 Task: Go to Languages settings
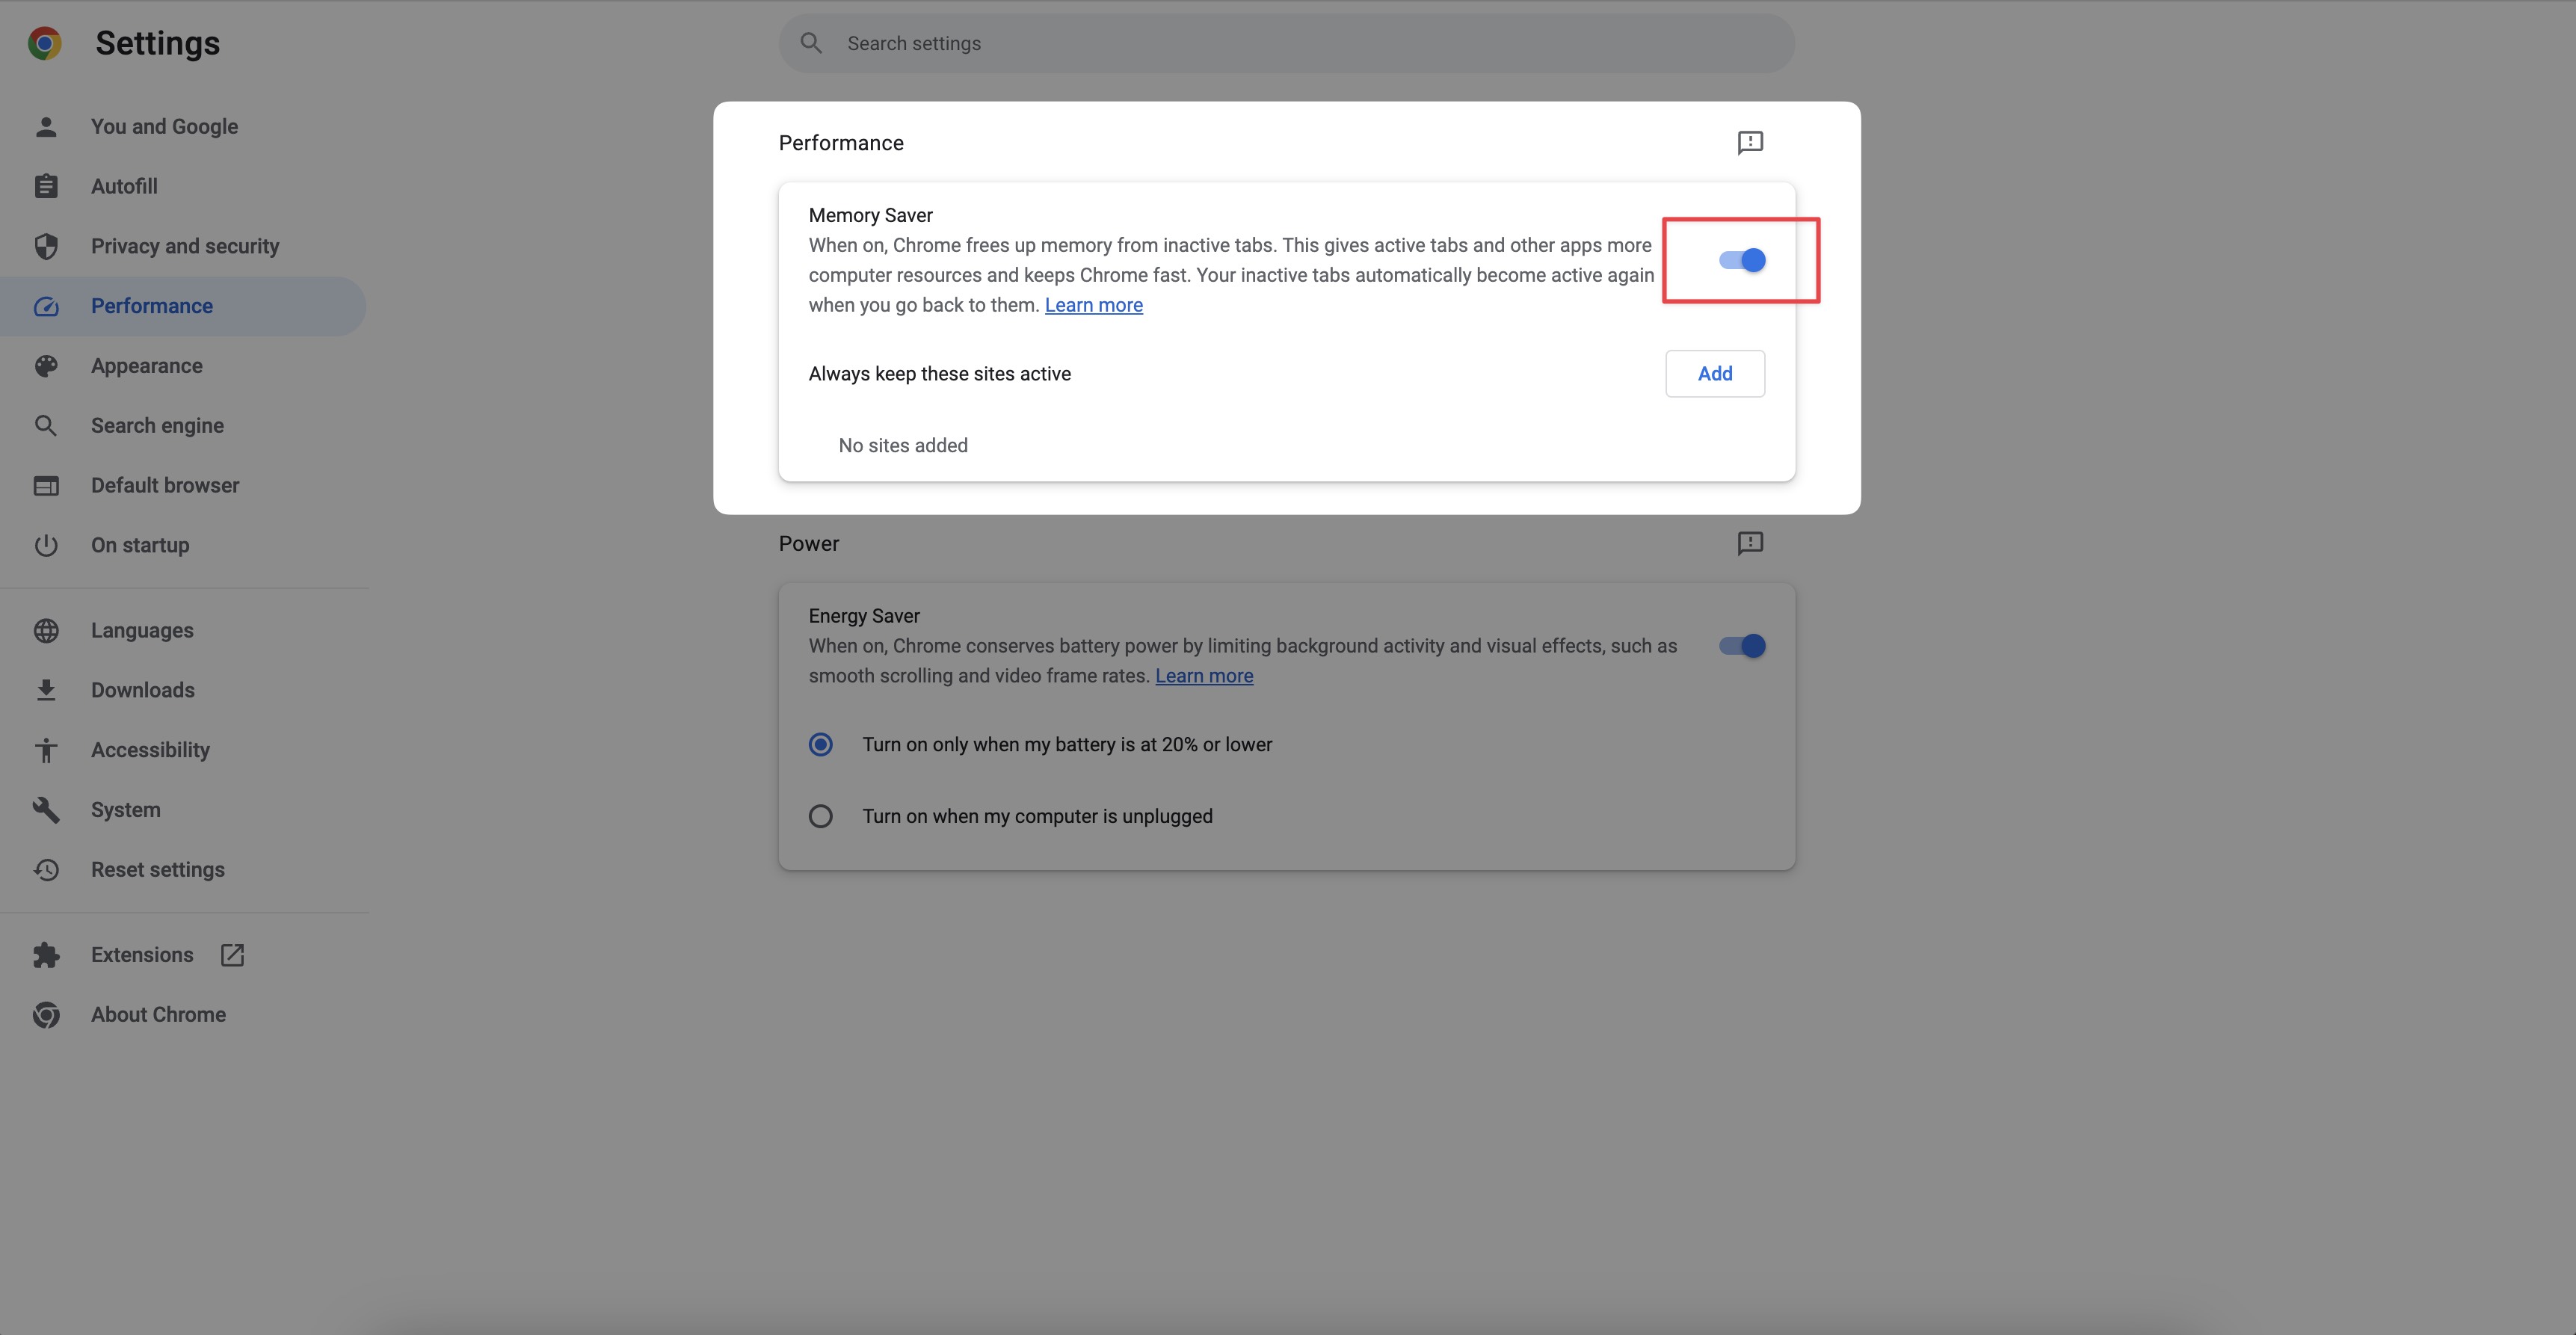tap(142, 631)
